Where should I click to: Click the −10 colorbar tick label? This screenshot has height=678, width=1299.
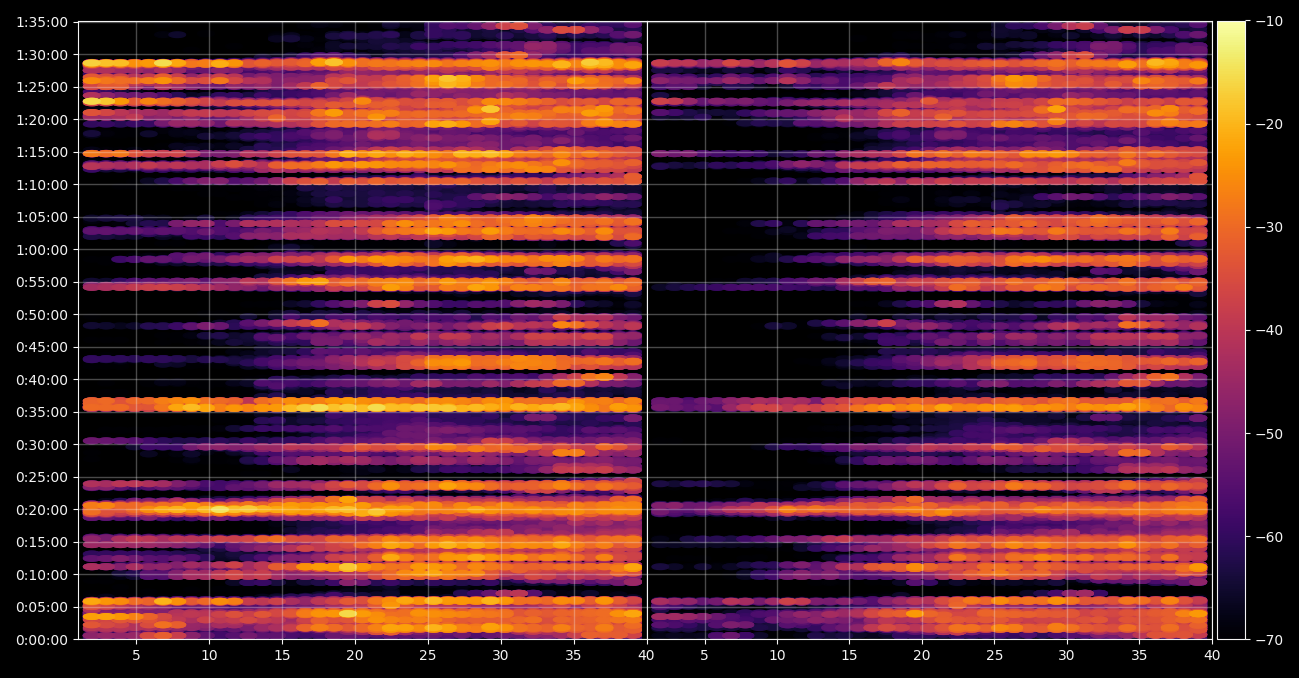pos(1268,21)
